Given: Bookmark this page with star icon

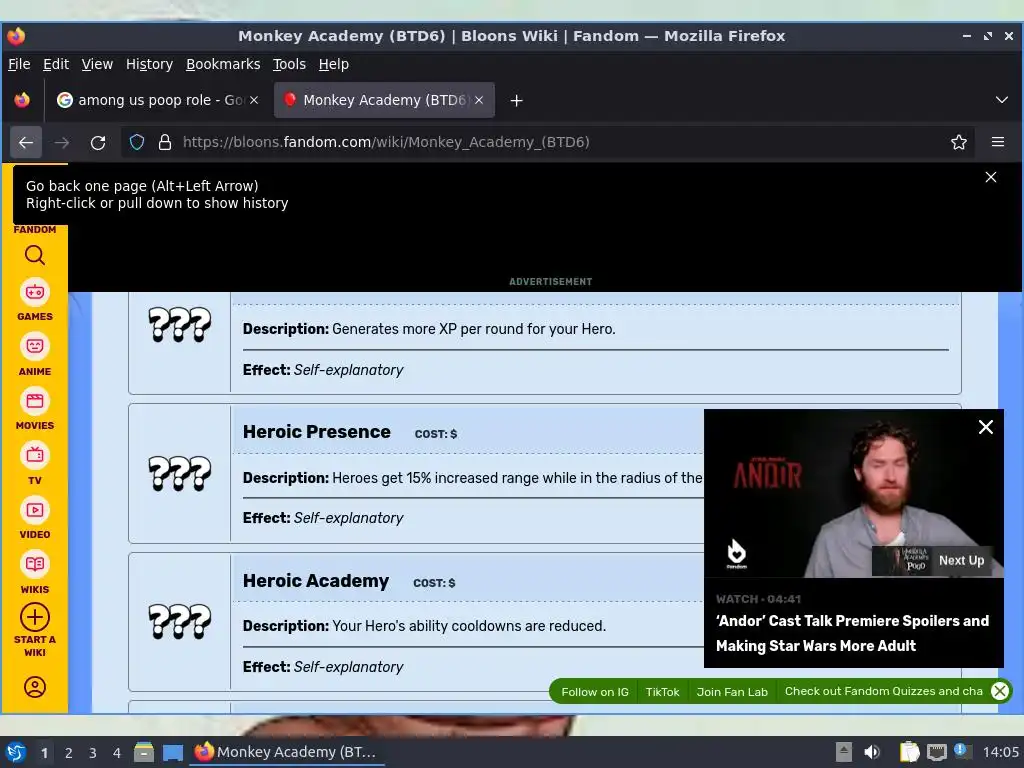Looking at the screenshot, I should pyautogui.click(x=958, y=142).
